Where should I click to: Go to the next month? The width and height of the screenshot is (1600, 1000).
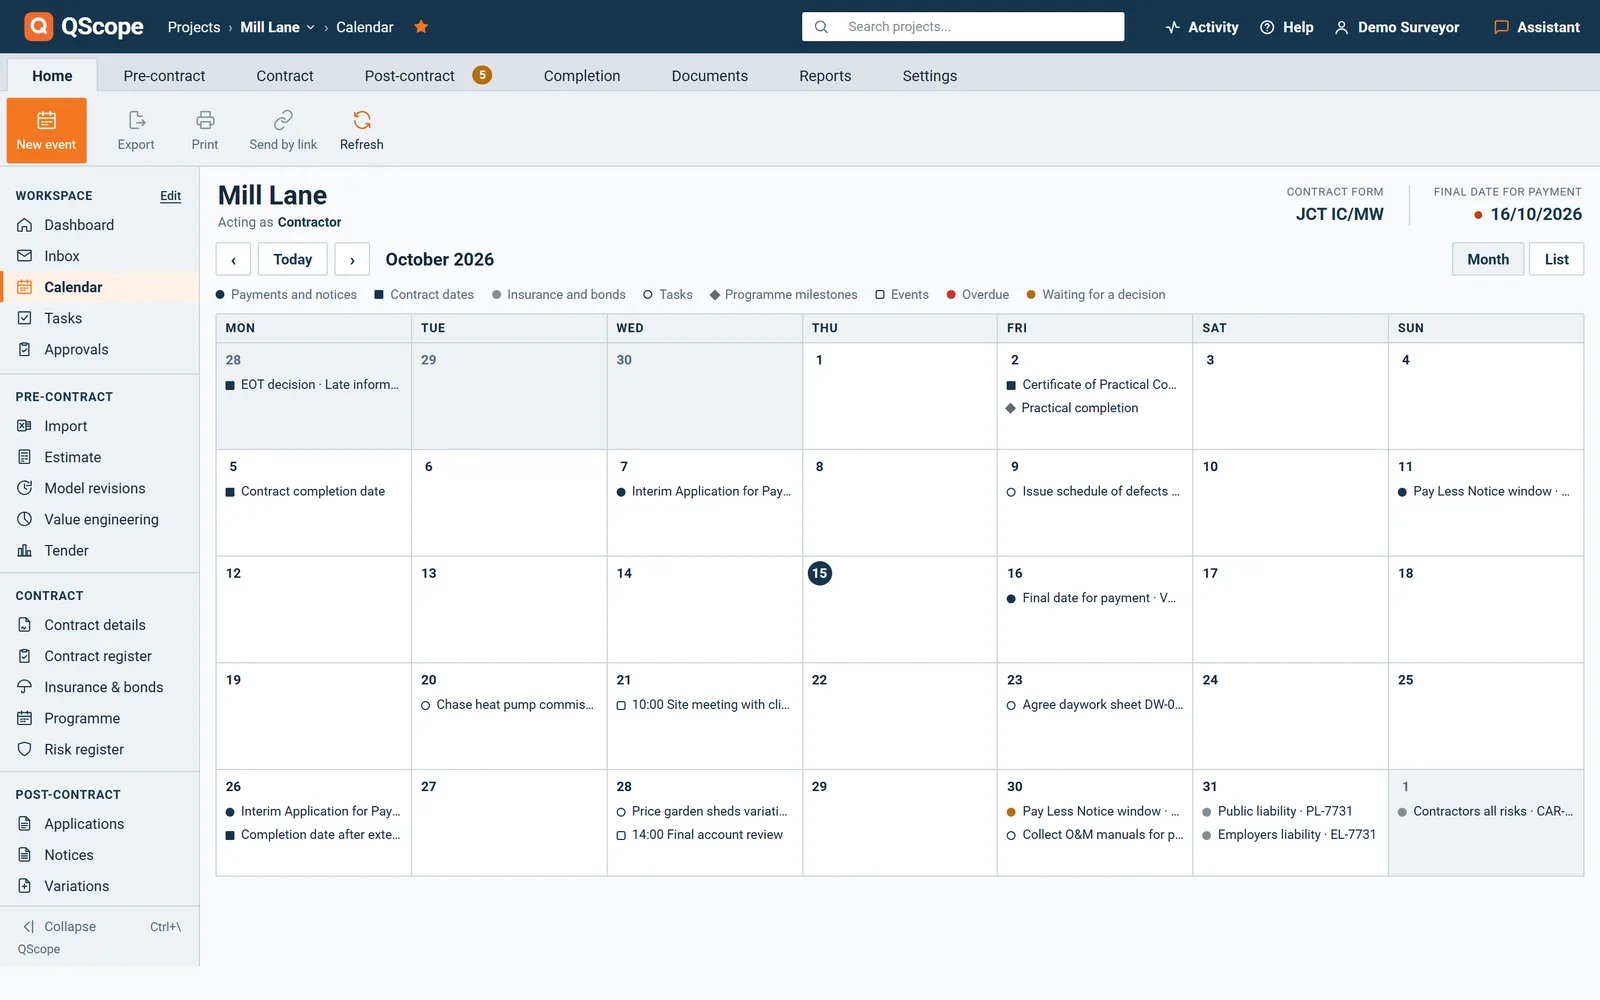coord(352,259)
